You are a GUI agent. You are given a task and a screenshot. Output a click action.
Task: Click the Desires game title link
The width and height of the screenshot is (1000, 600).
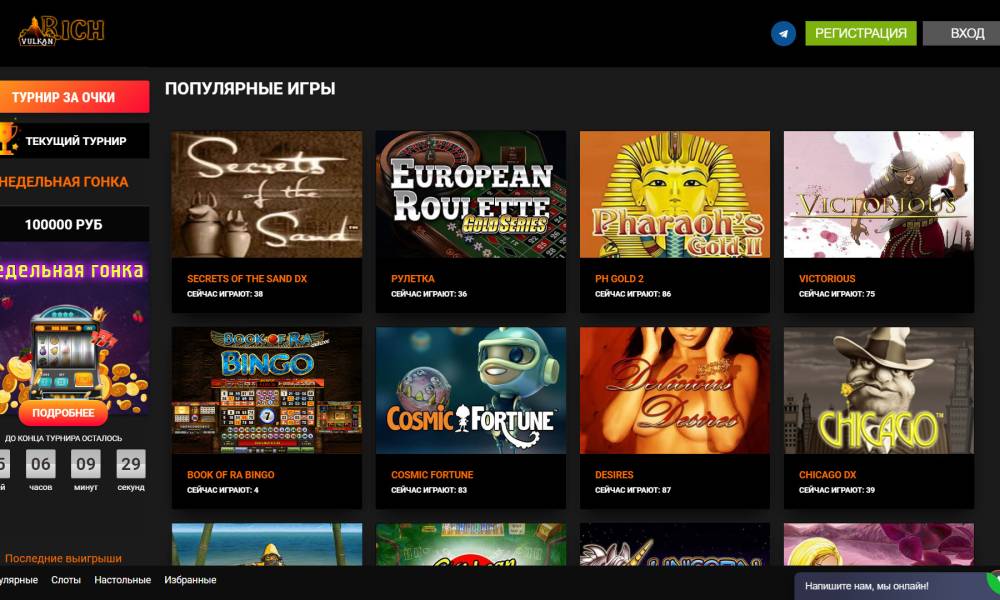[x=614, y=475]
